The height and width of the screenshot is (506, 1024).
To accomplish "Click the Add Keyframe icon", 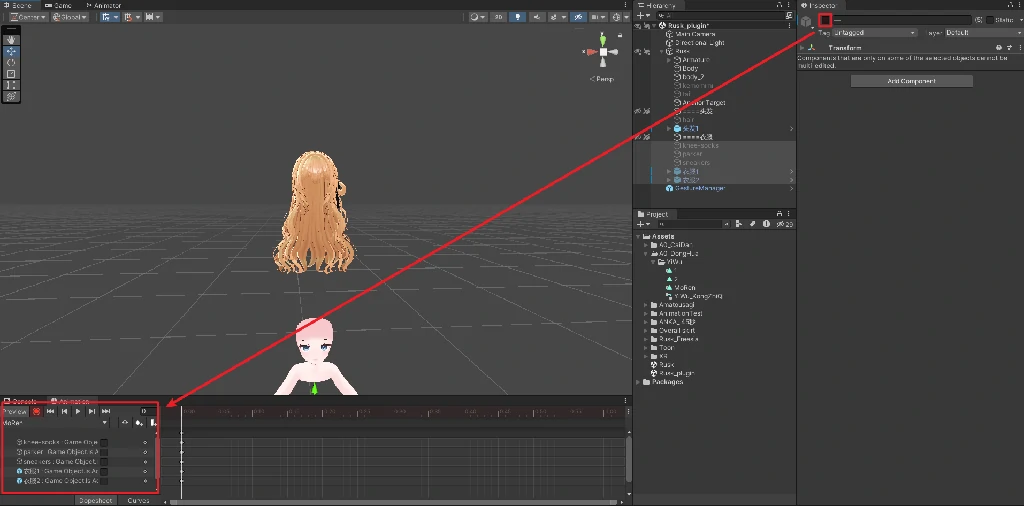I will (139, 423).
